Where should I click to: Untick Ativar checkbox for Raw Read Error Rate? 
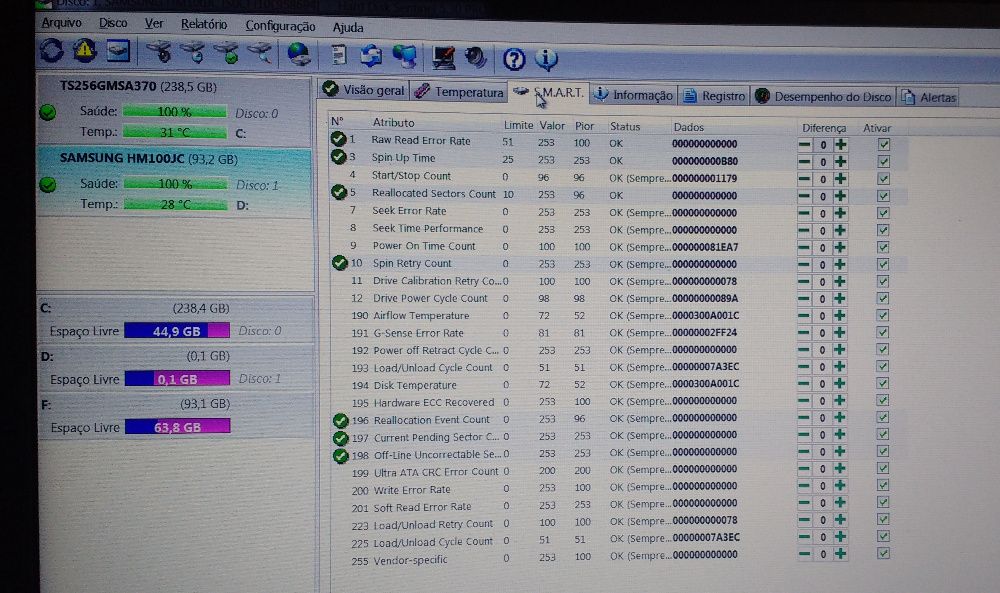click(883, 145)
